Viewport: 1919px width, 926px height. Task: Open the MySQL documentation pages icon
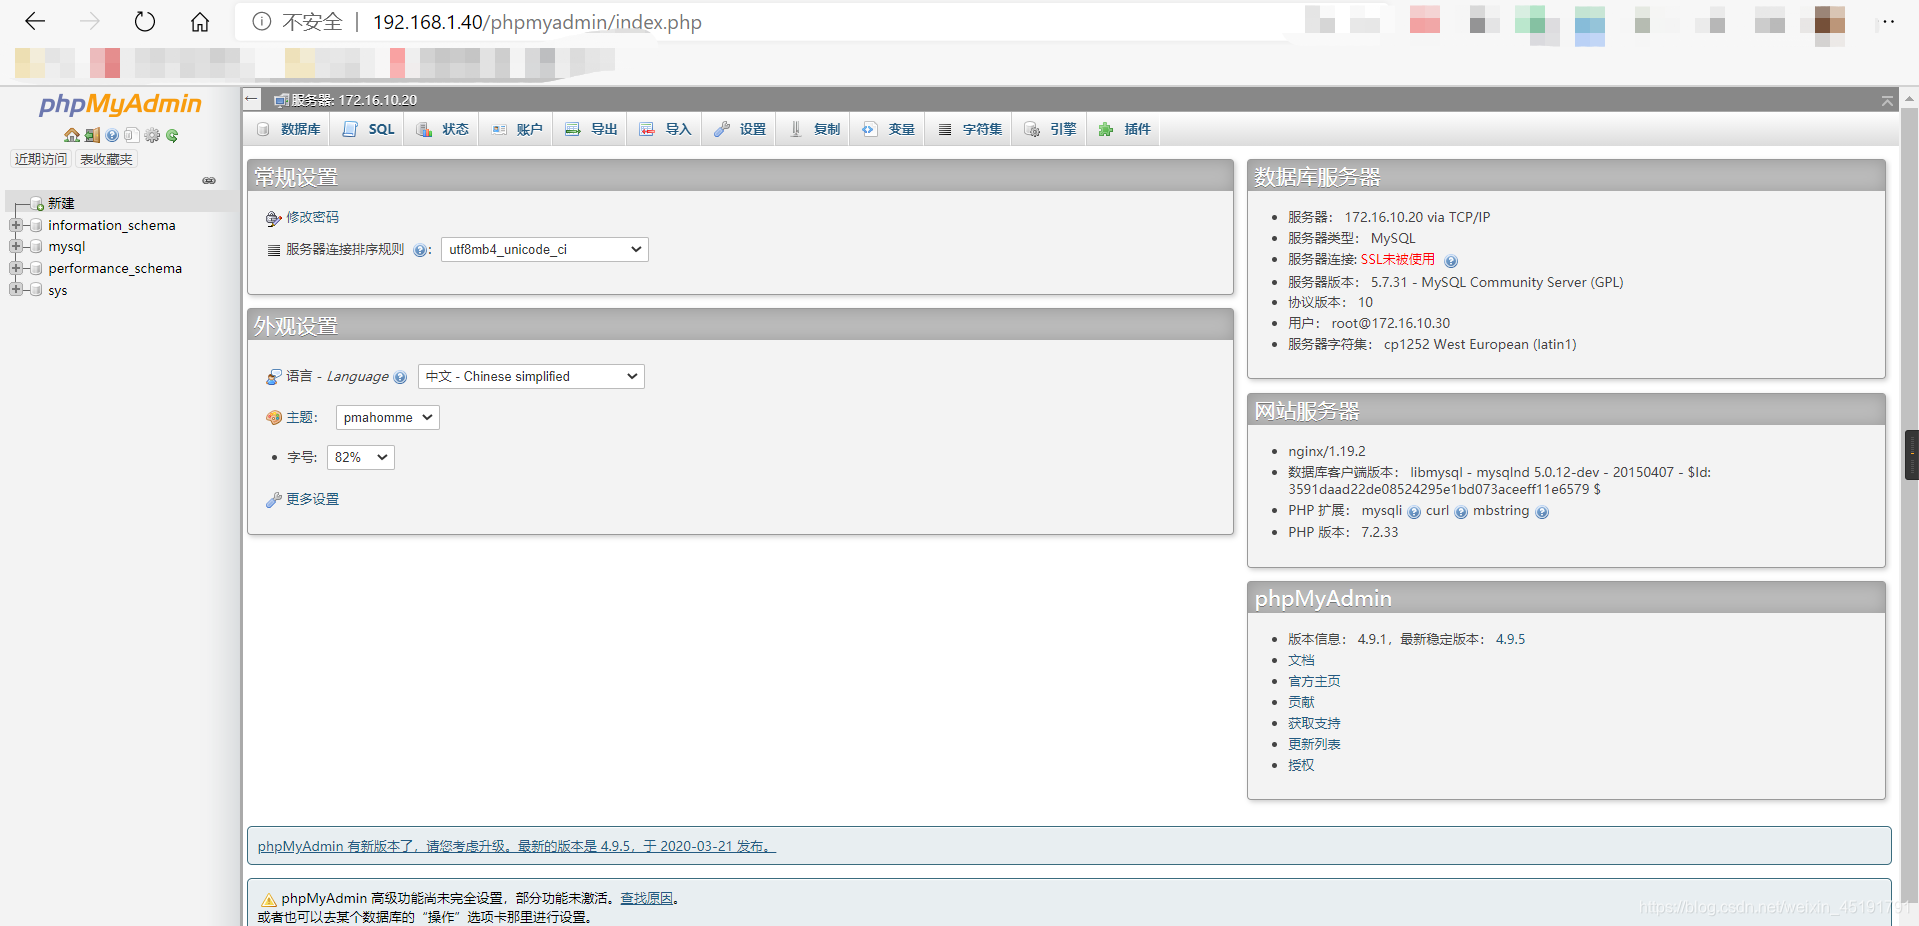coord(131,135)
